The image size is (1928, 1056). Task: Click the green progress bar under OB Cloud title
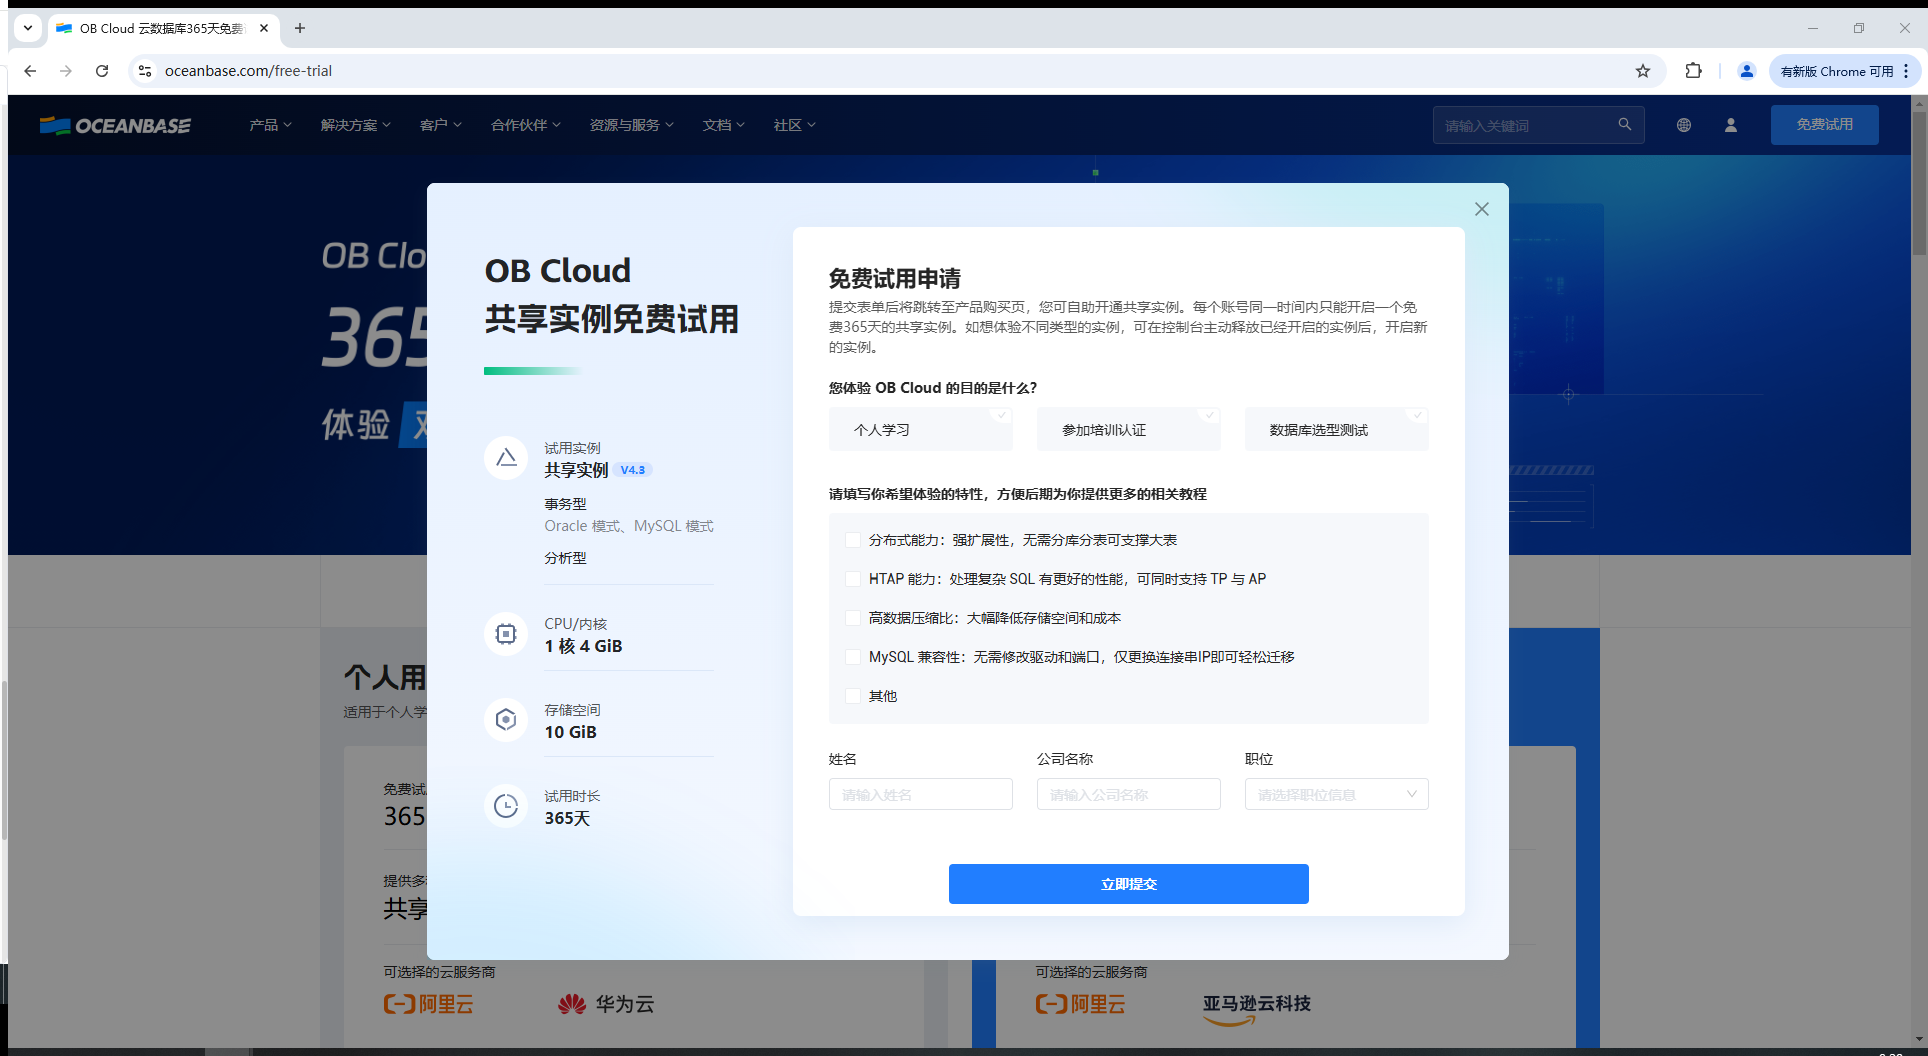531,370
